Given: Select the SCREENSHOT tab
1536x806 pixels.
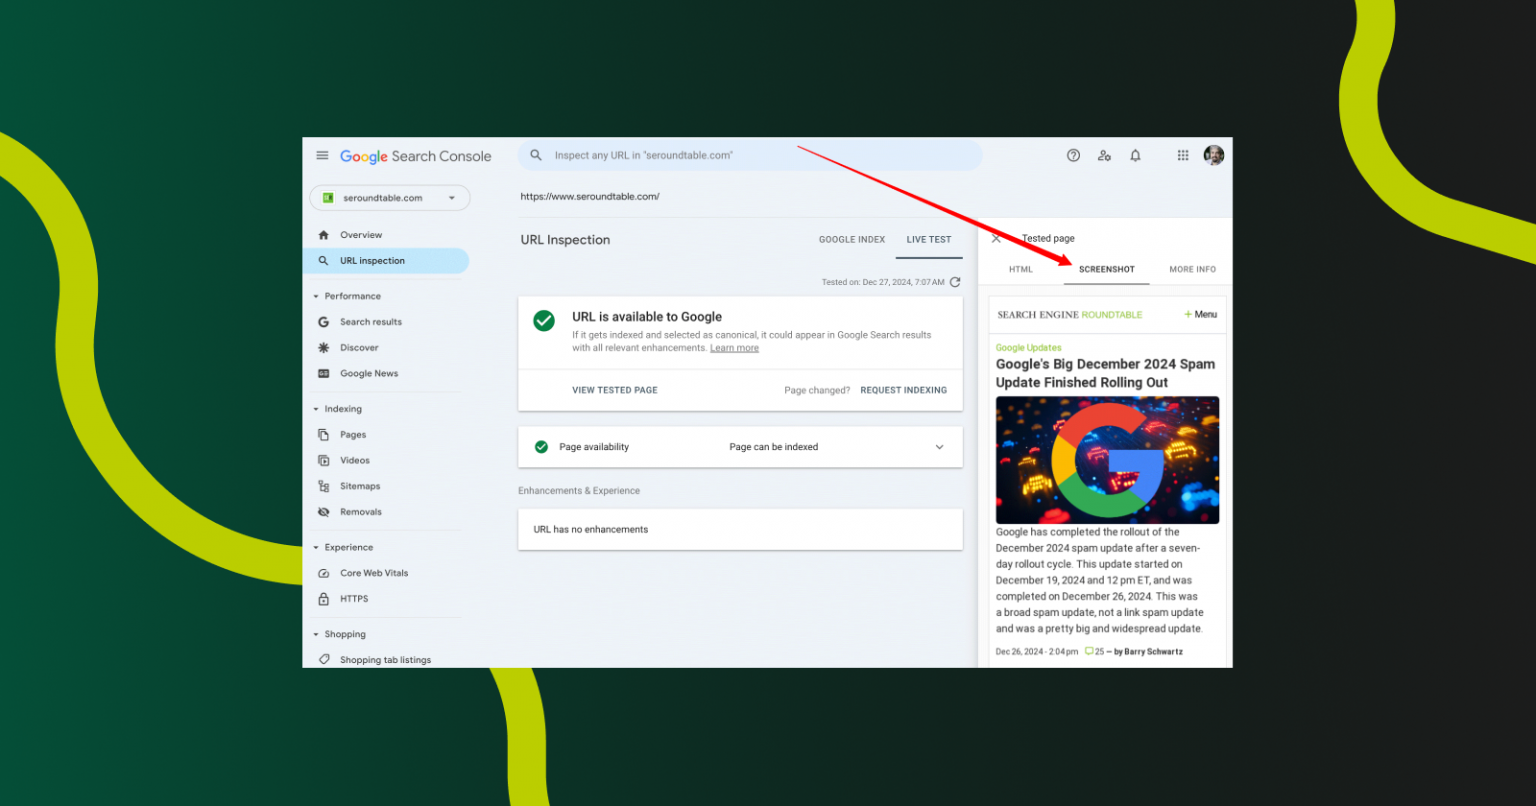Looking at the screenshot, I should [1107, 269].
